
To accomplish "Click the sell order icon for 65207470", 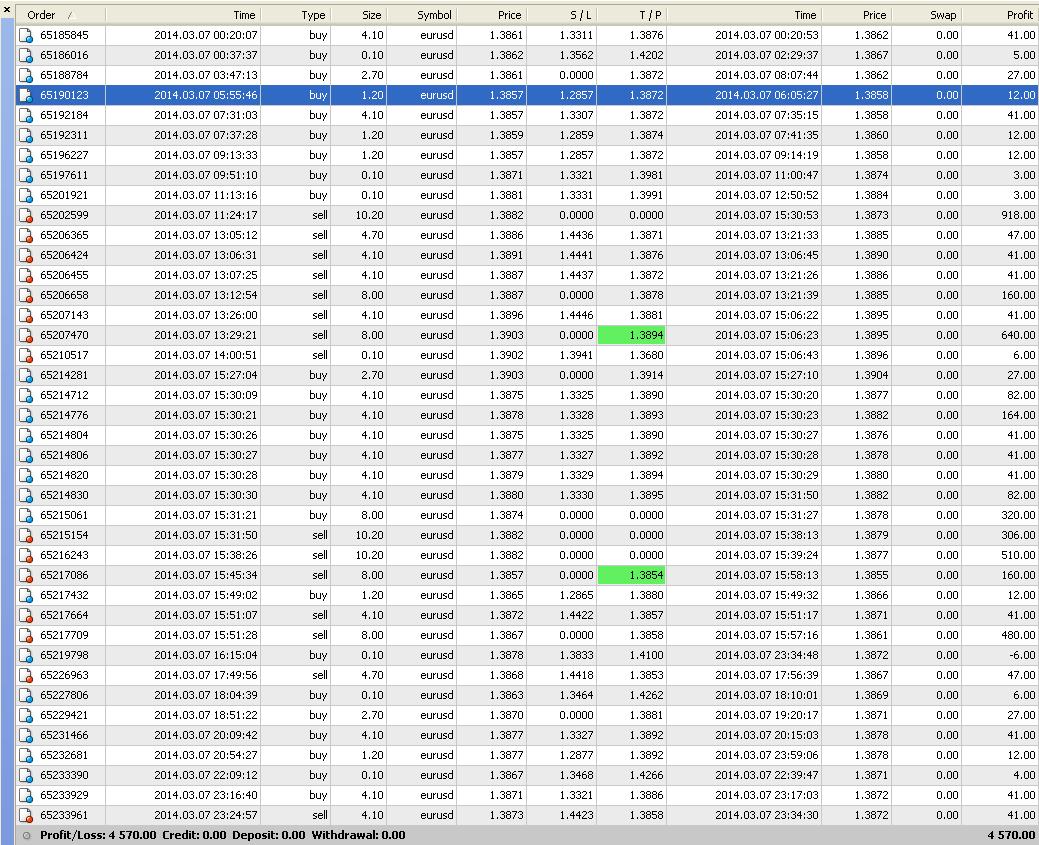I will 26,335.
